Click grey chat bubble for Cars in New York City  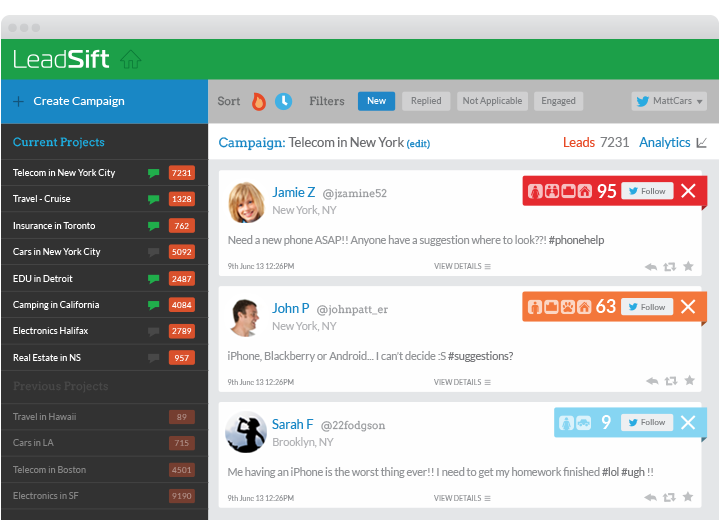click(153, 252)
